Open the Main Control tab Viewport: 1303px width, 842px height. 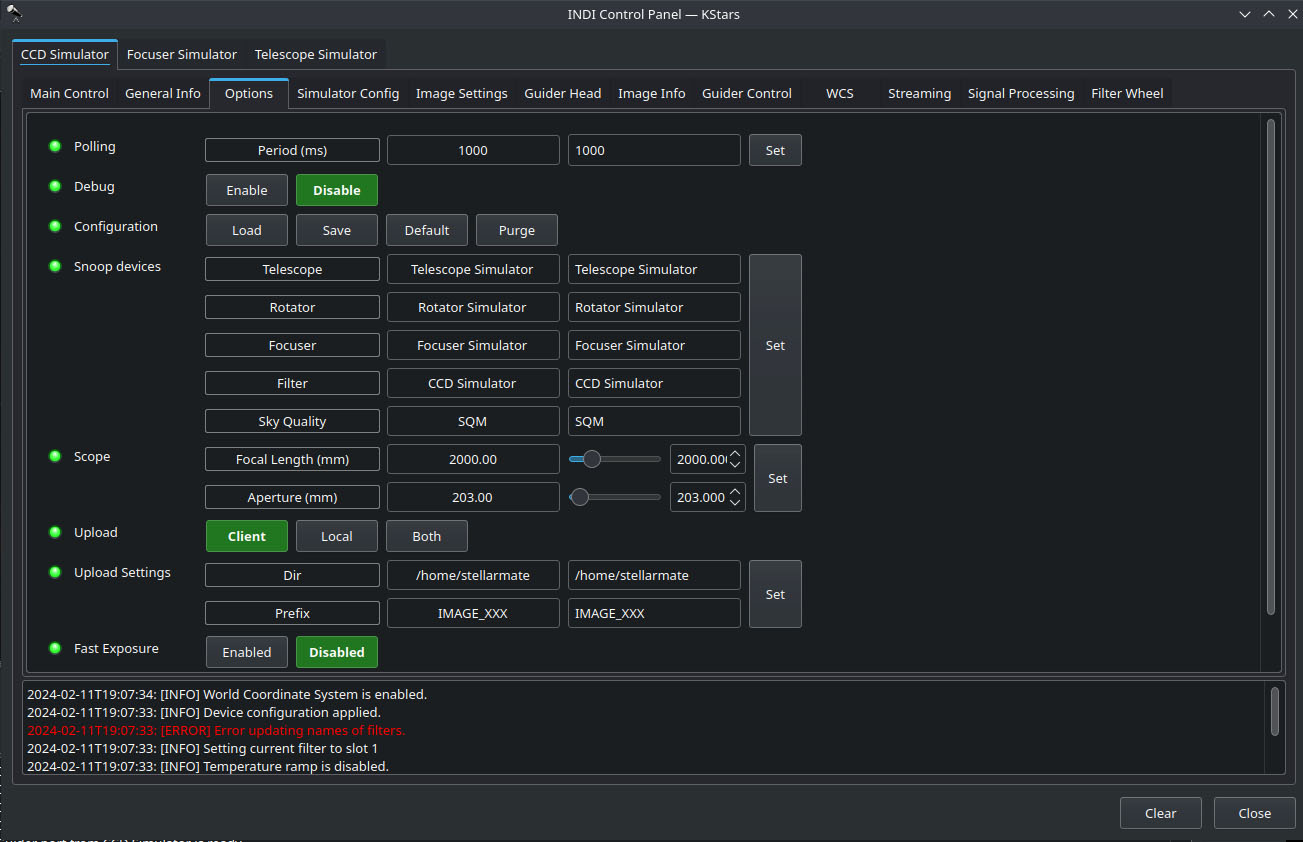coord(70,93)
